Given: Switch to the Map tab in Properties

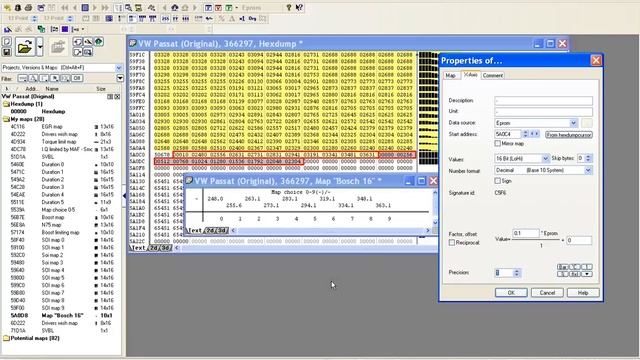Looking at the screenshot, I should coord(451,76).
